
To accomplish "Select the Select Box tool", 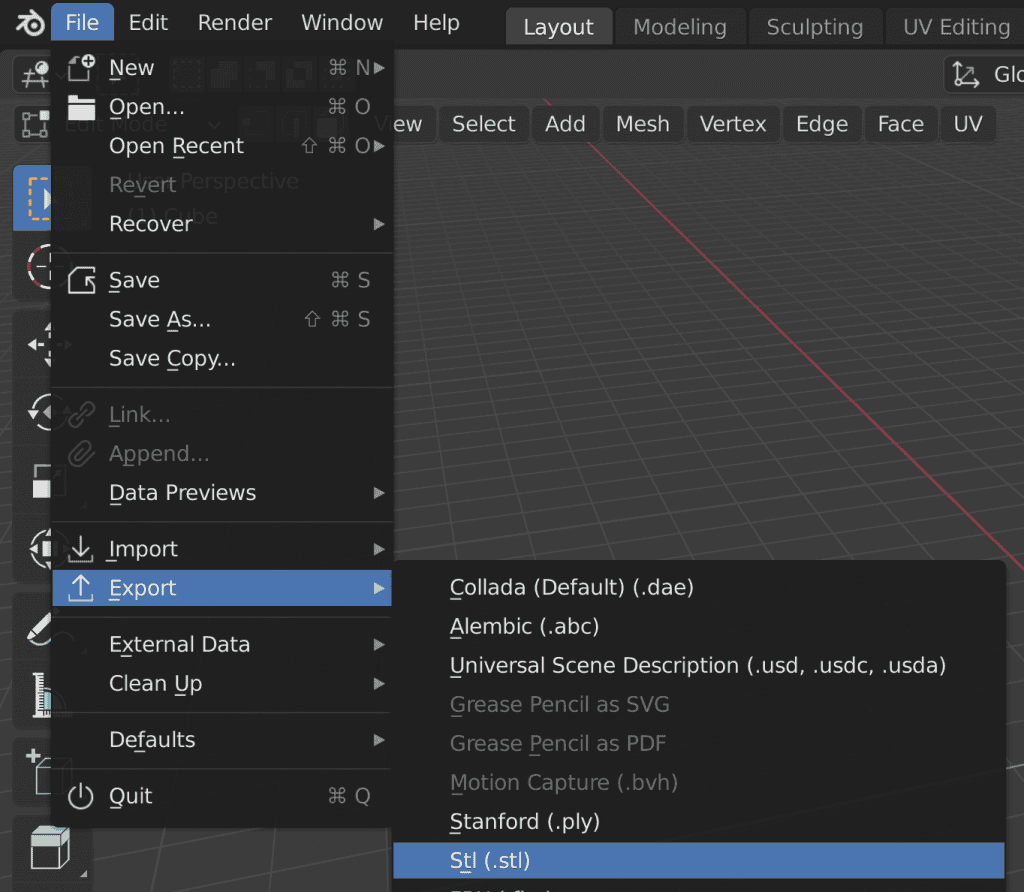I will point(34,198).
